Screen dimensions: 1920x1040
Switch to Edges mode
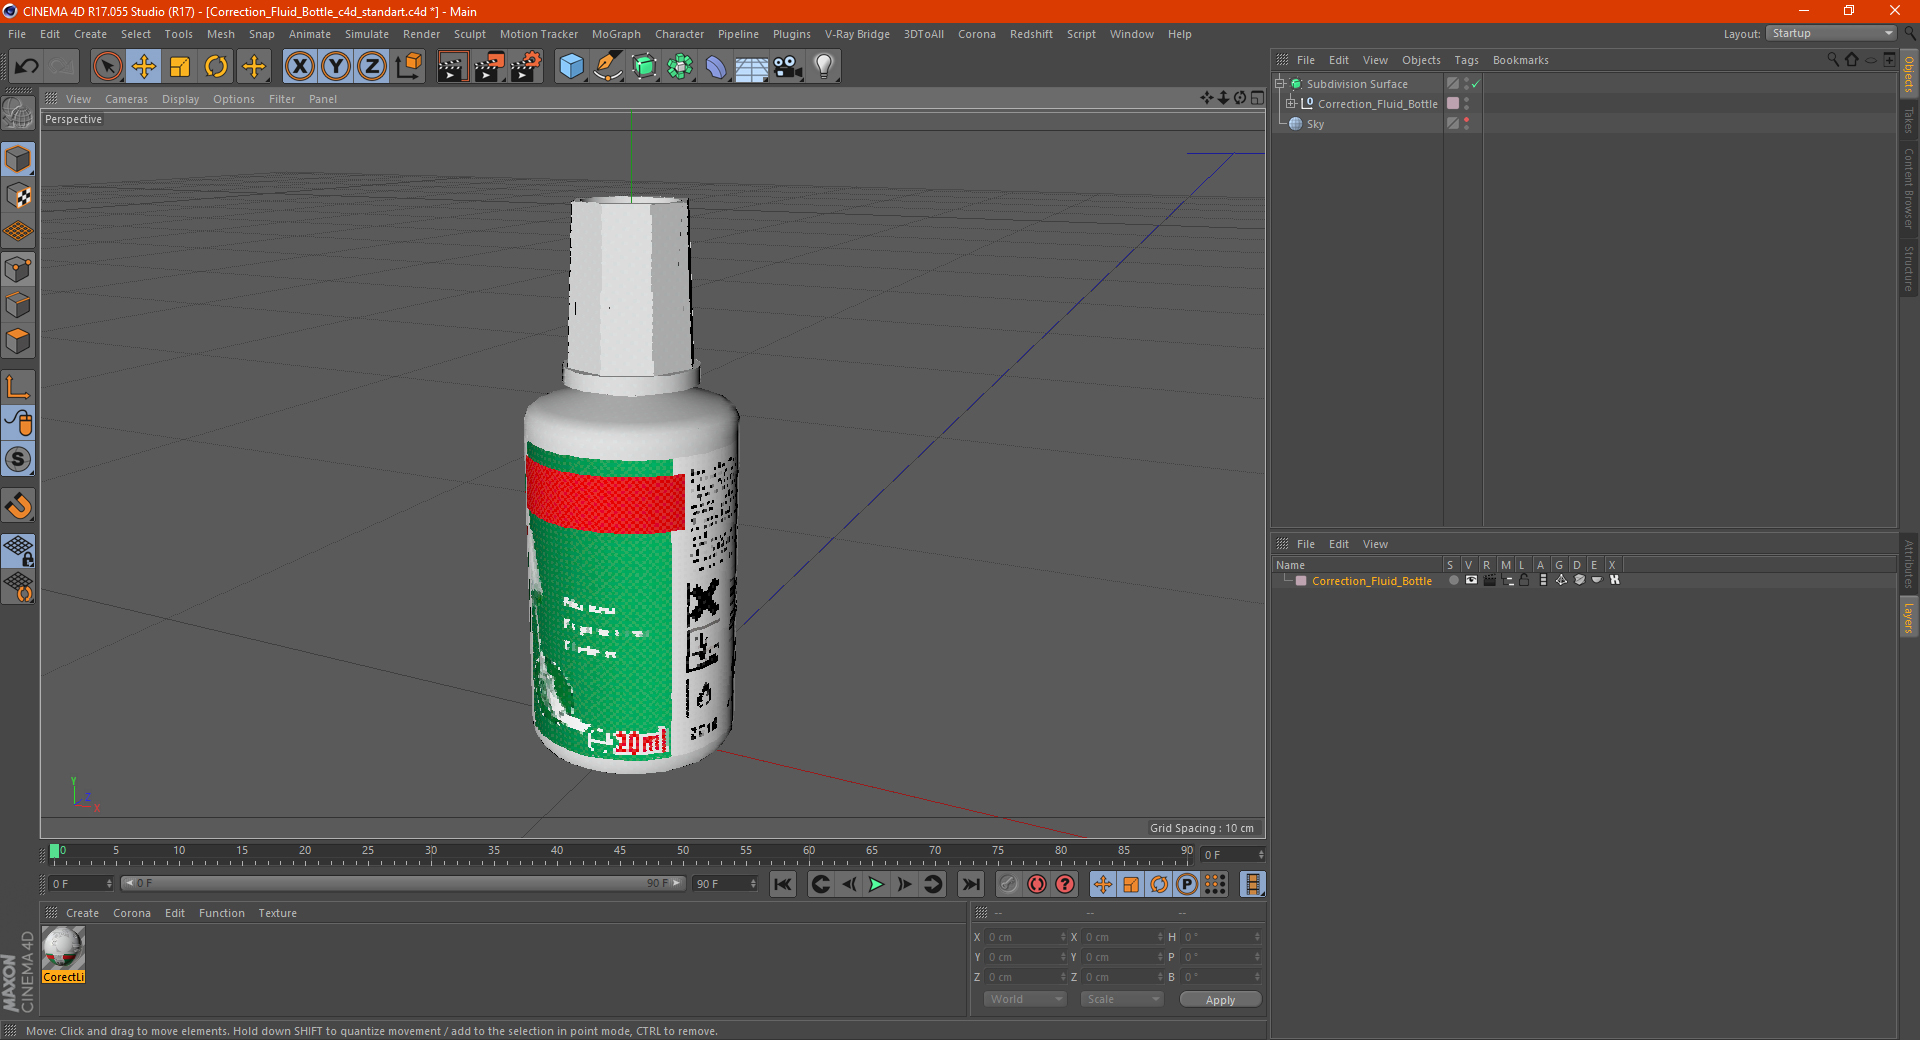18,305
